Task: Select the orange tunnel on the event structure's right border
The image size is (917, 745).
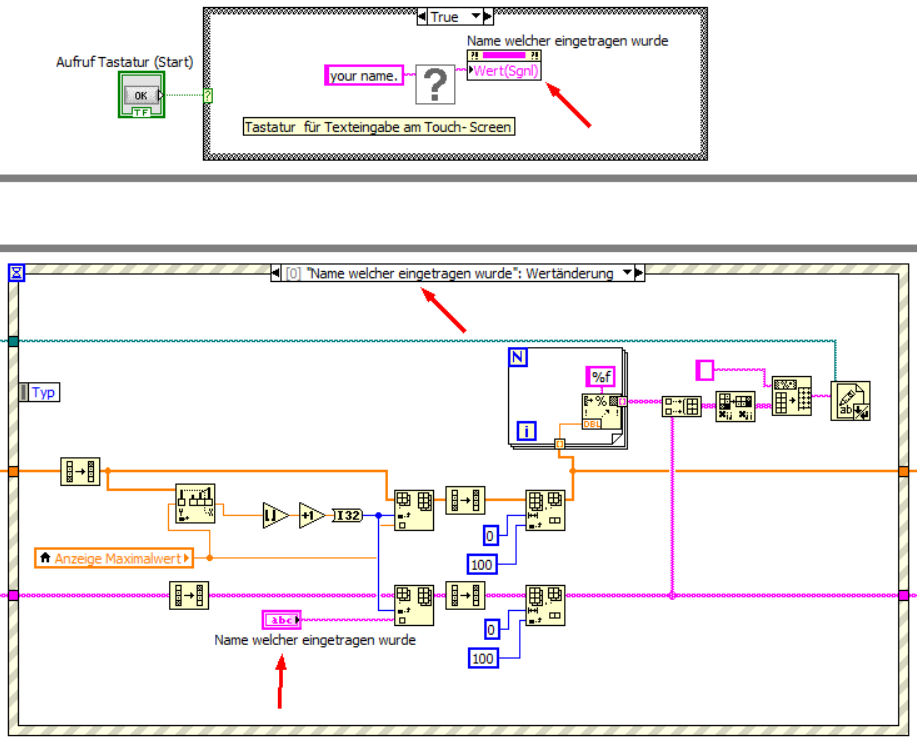Action: tap(904, 471)
